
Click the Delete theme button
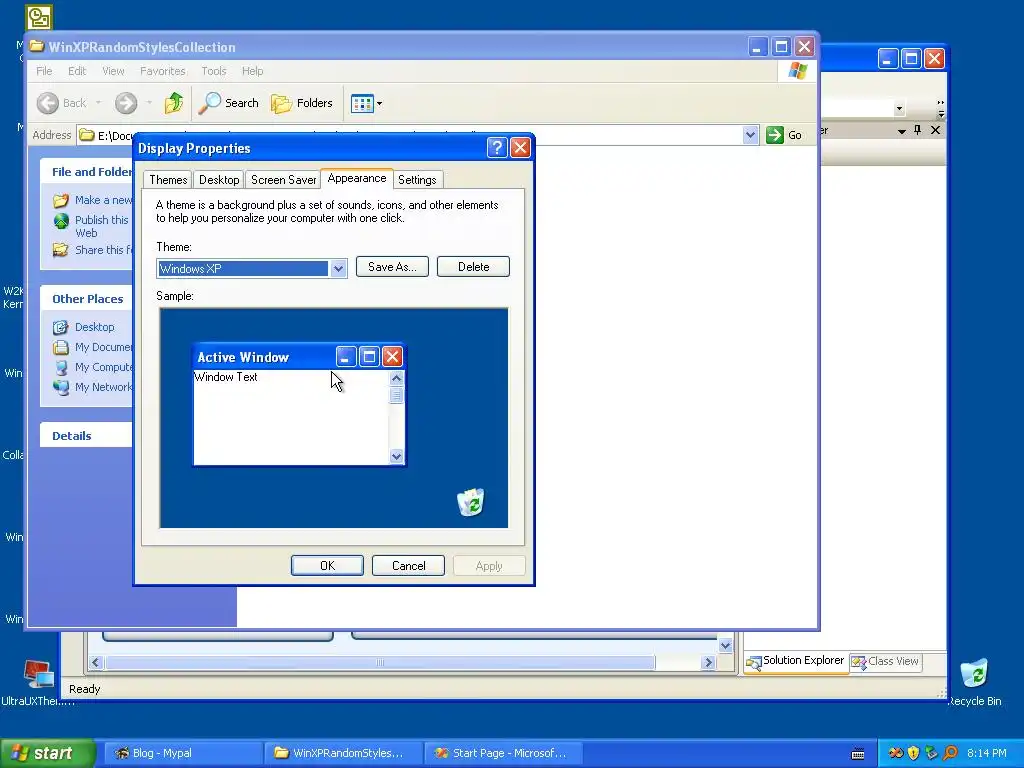click(x=473, y=266)
